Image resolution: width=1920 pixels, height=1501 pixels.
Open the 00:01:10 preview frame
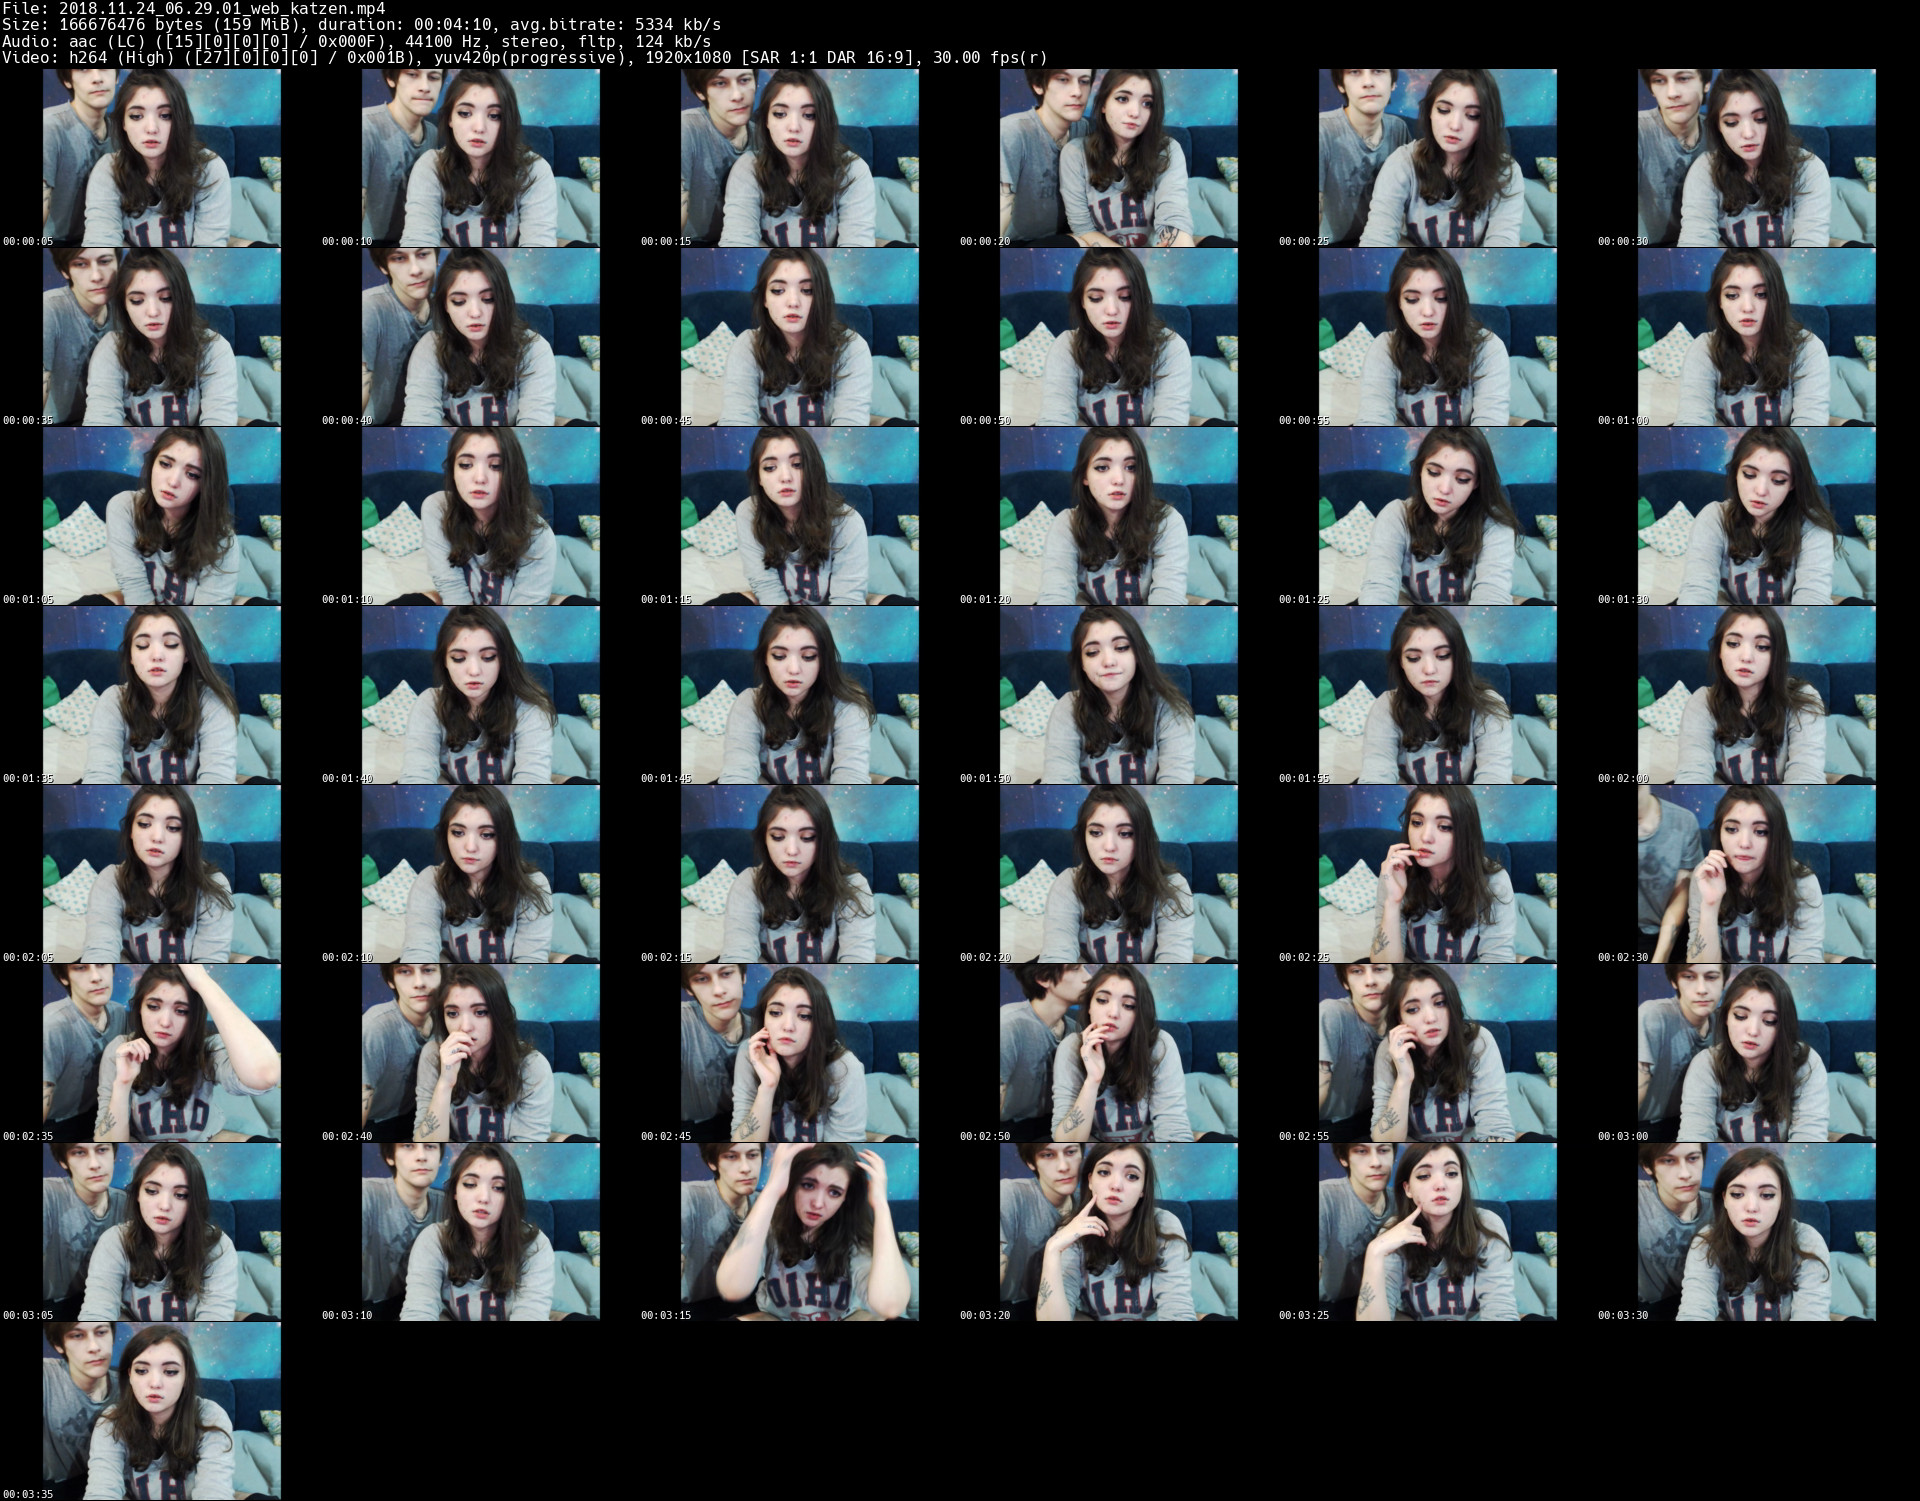(x=481, y=516)
